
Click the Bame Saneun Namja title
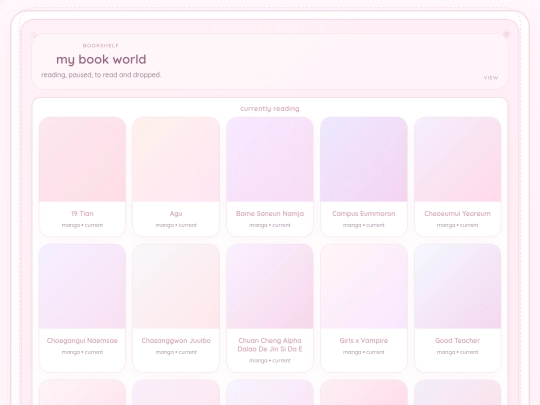click(x=270, y=214)
